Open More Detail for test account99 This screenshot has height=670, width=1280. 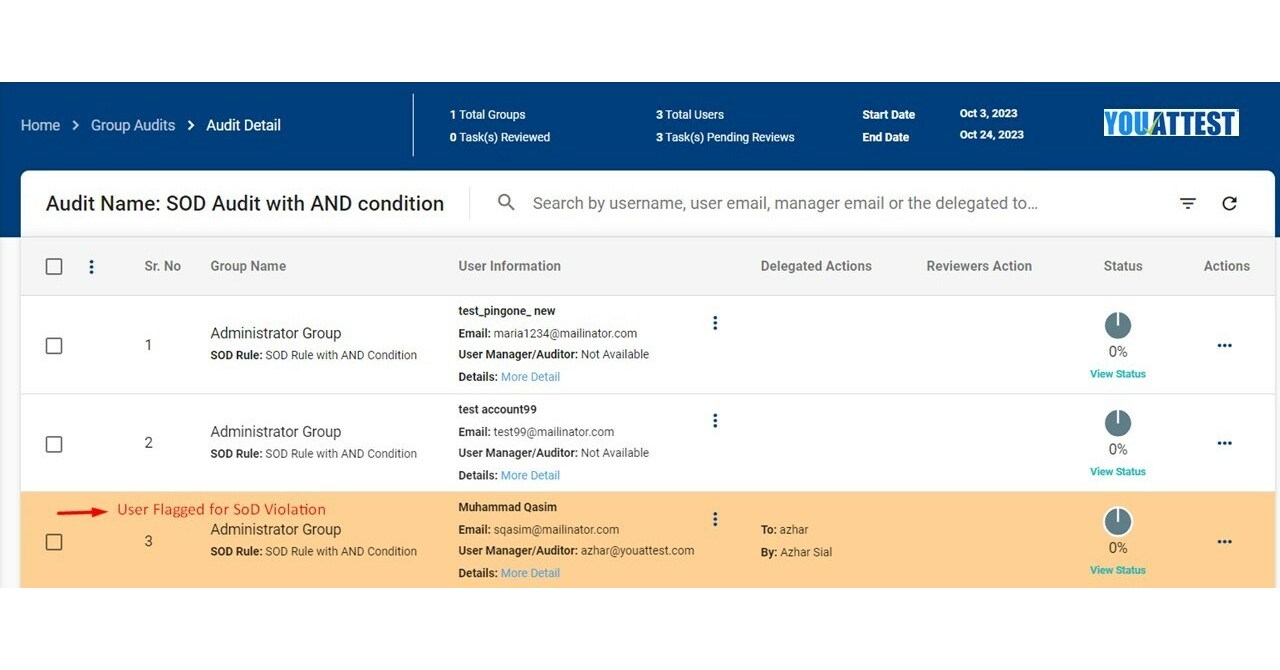(531, 475)
